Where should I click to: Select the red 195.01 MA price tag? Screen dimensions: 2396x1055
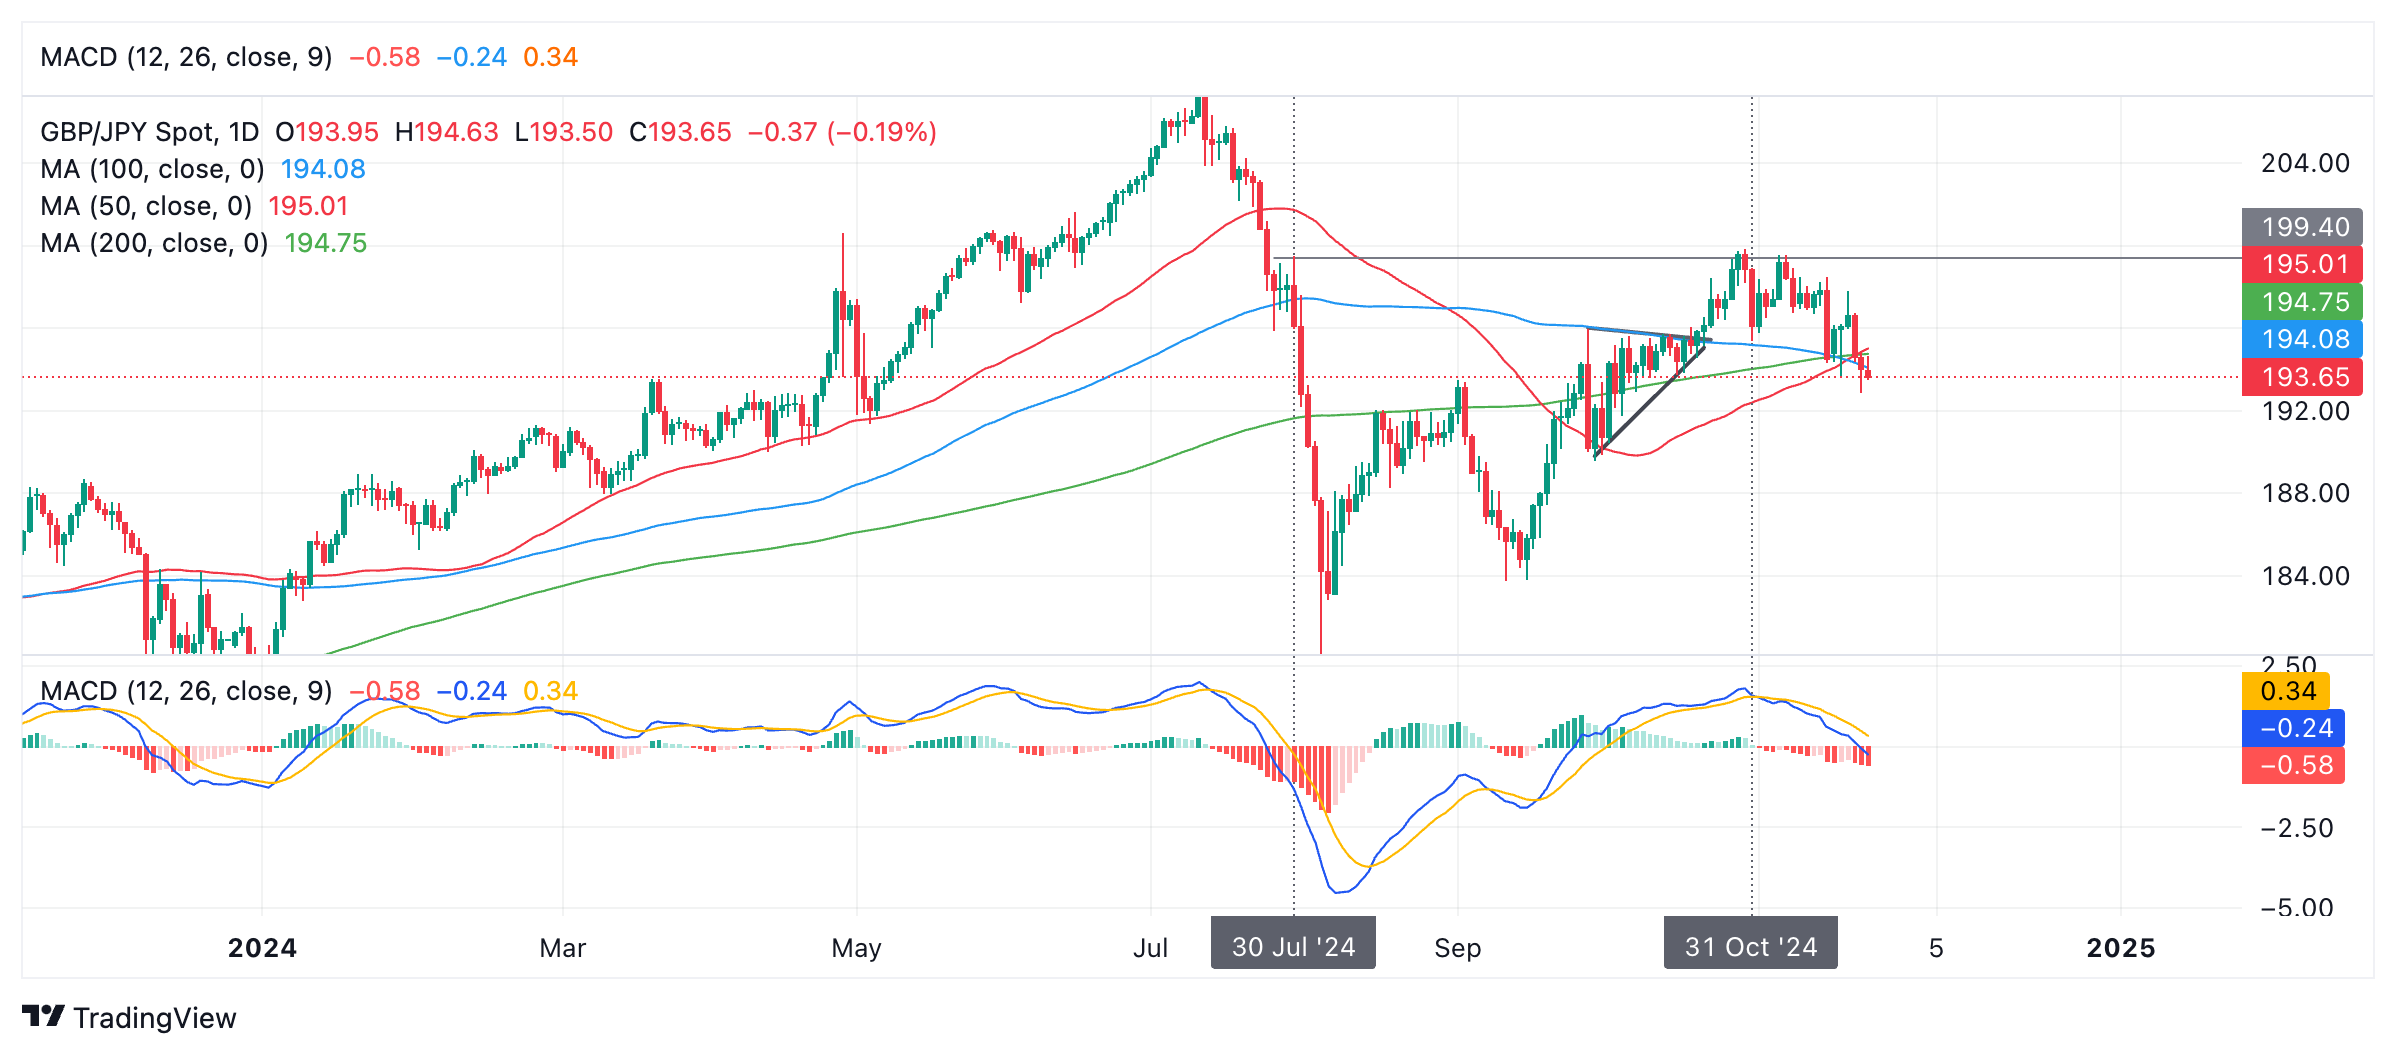coord(2302,264)
